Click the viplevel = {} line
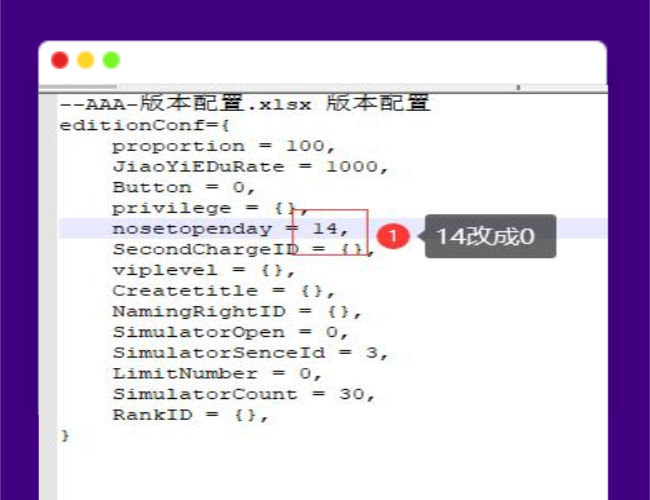The height and width of the screenshot is (500, 650). 204,270
